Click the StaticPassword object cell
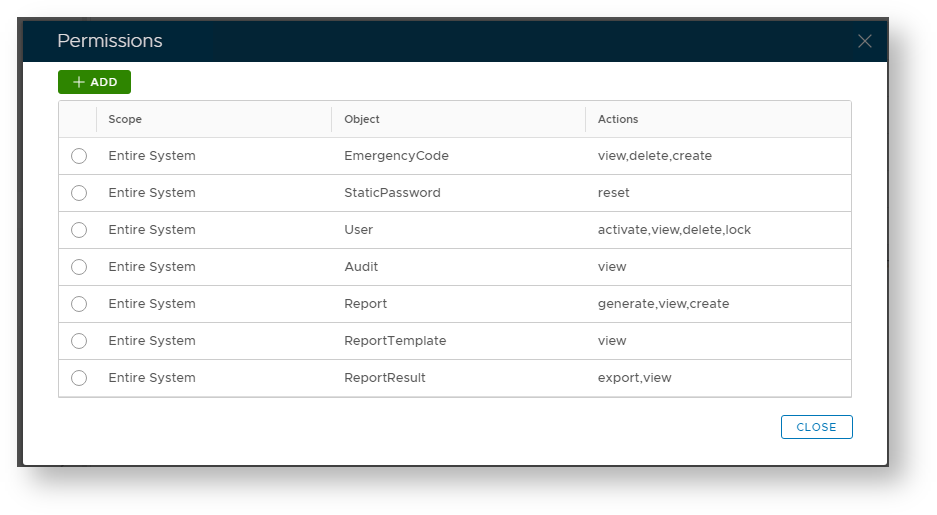This screenshot has width=937, height=515. [392, 193]
